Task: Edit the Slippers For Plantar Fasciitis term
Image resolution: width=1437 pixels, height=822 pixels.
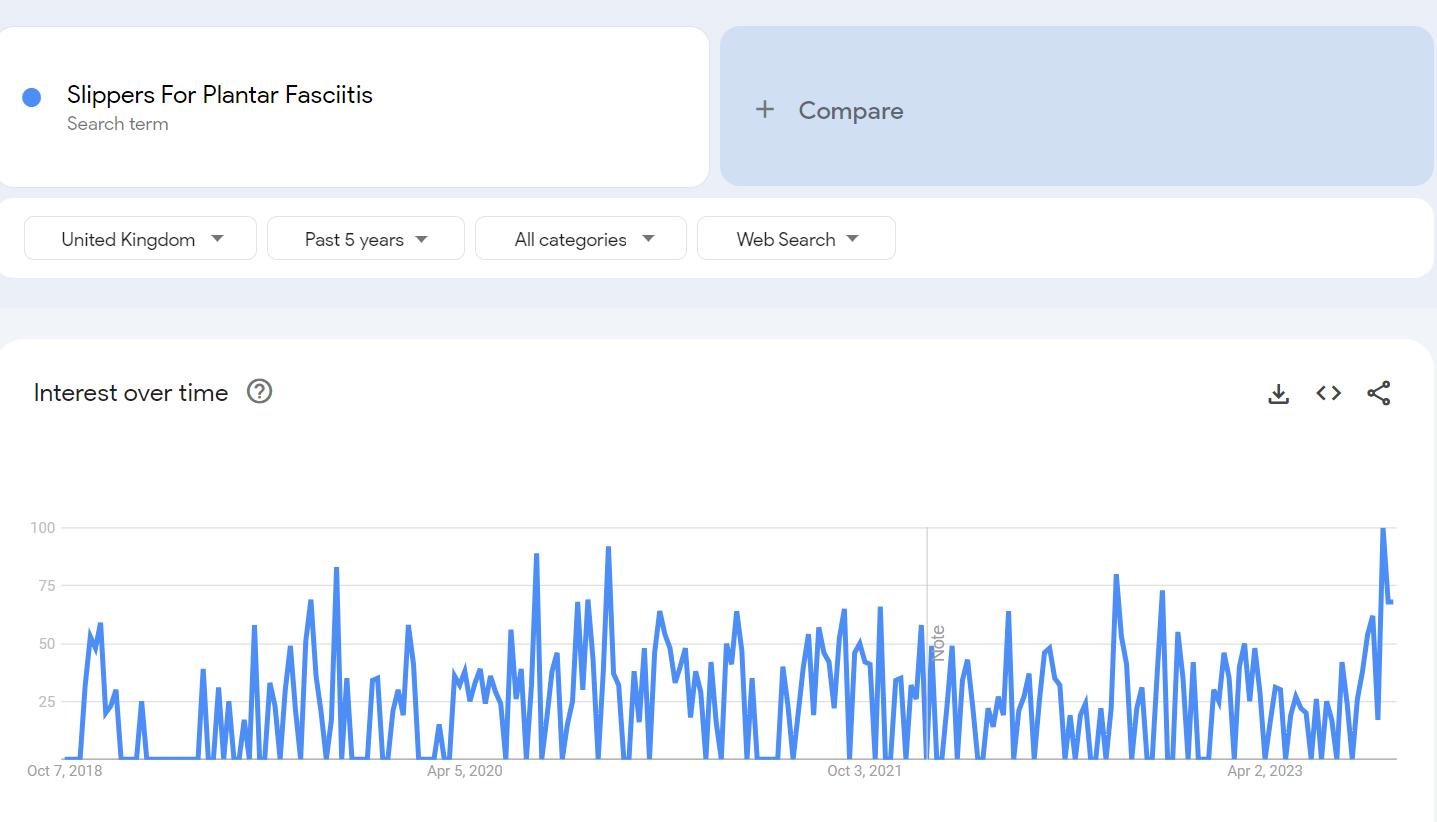Action: [x=220, y=95]
